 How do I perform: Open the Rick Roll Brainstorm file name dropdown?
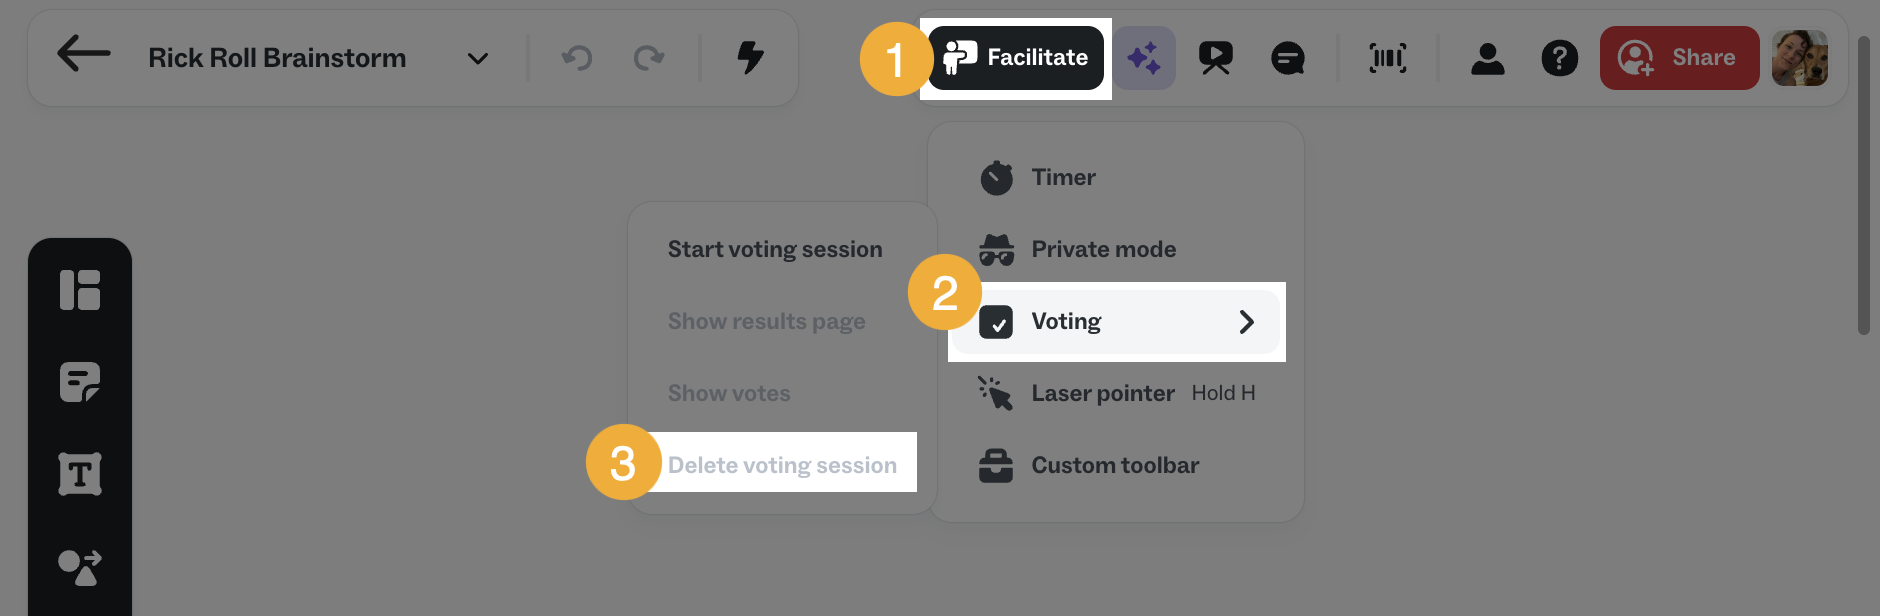coord(477,58)
